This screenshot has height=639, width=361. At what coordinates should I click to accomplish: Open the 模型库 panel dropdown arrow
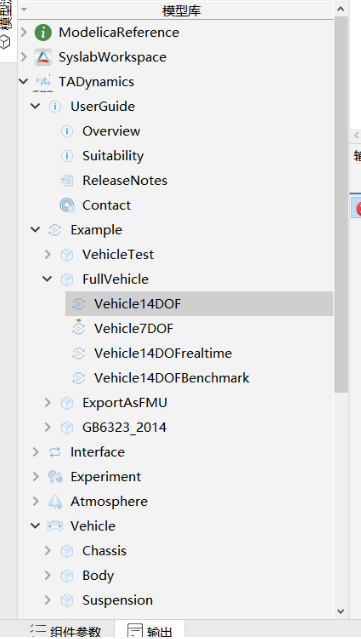coord(24,9)
